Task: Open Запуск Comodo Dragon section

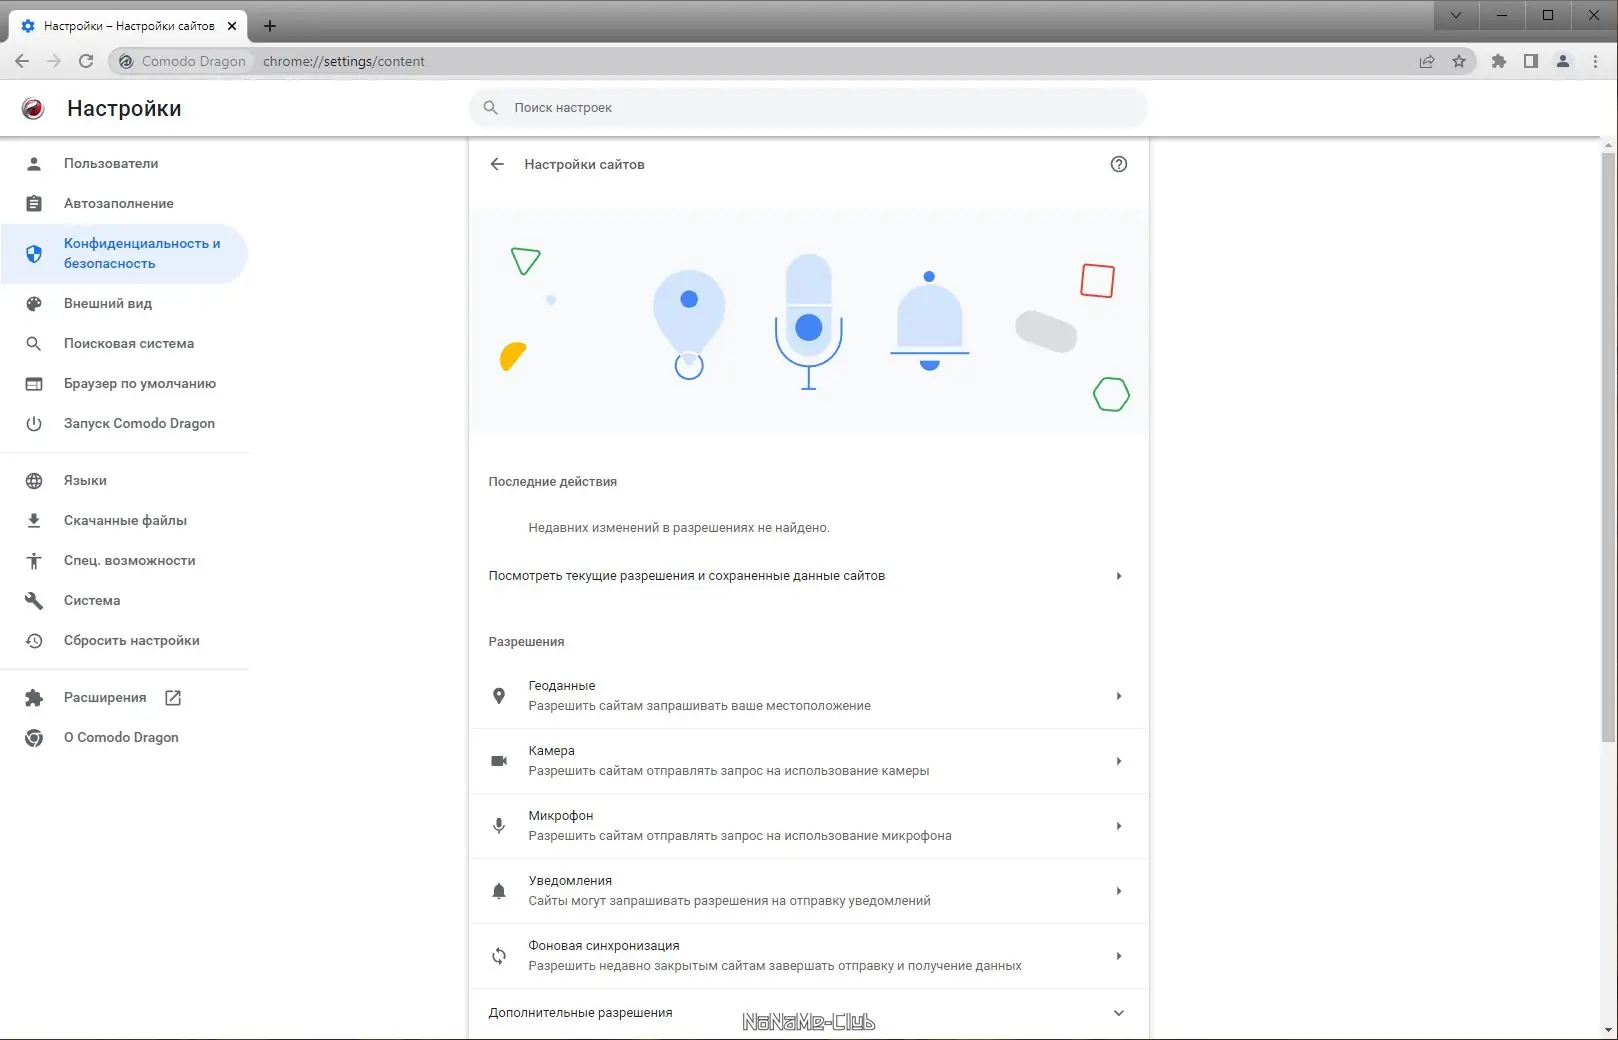Action: 124,423
